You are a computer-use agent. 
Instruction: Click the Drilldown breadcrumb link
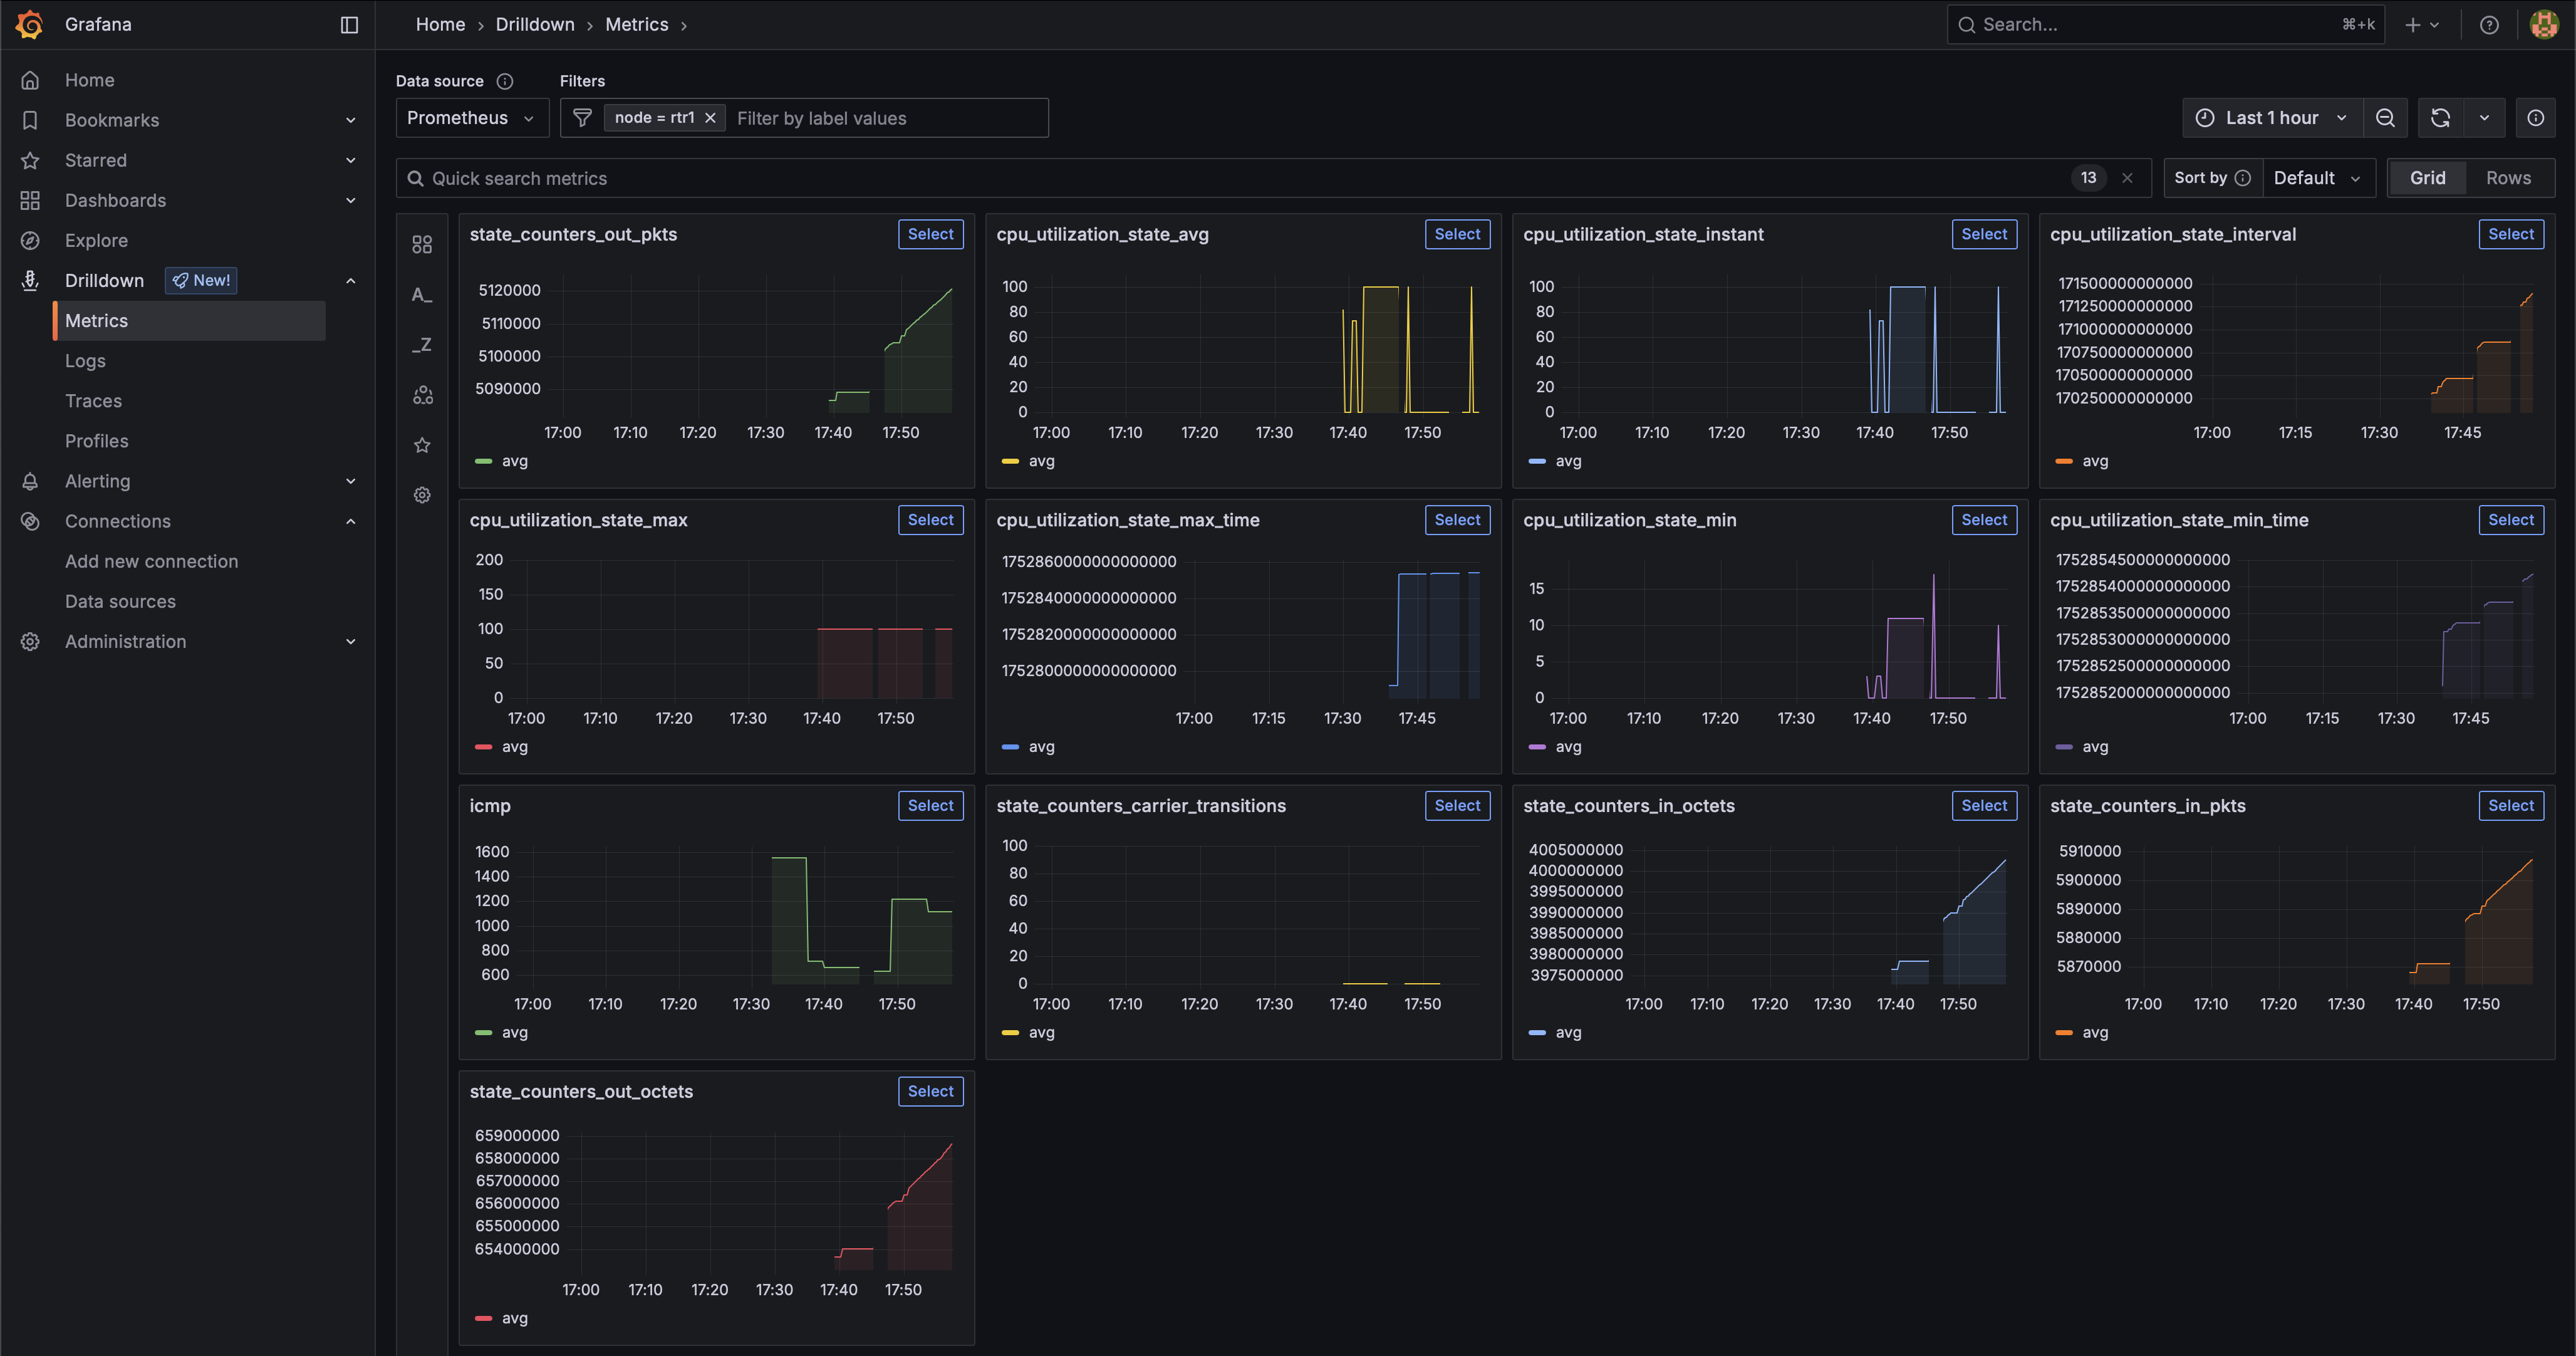(x=535, y=25)
